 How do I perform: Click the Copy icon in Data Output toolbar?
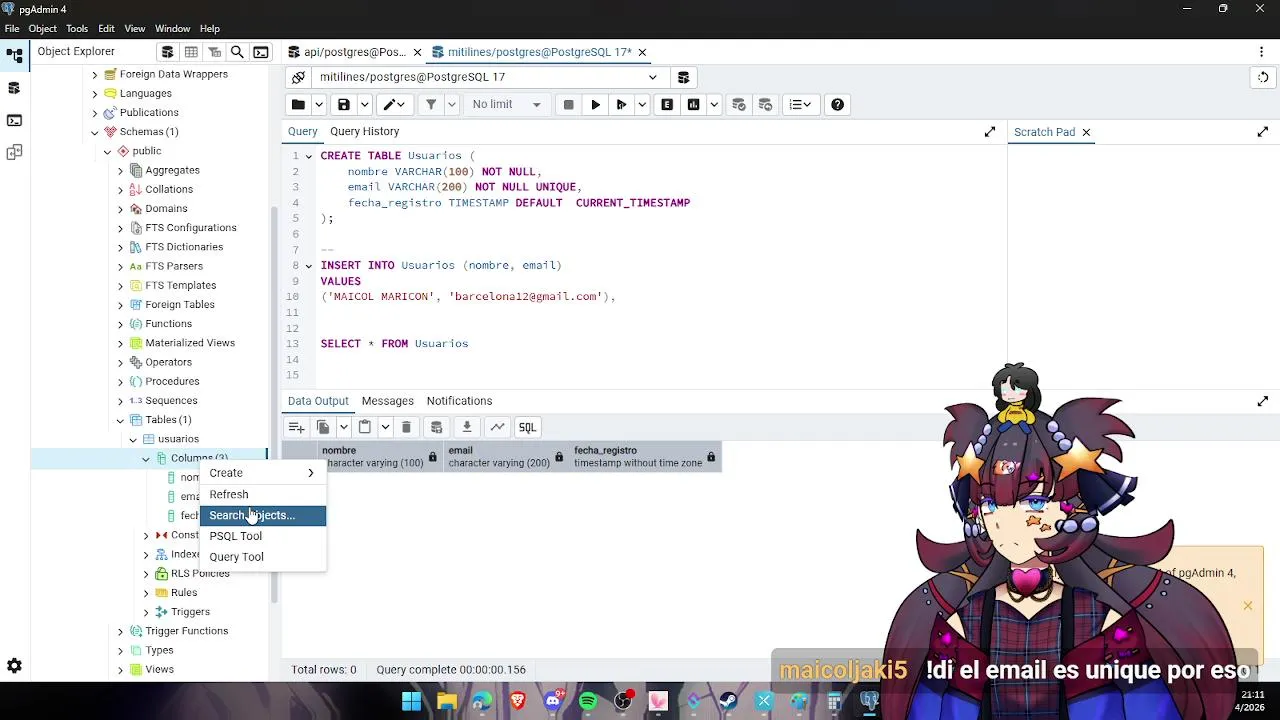coord(323,427)
